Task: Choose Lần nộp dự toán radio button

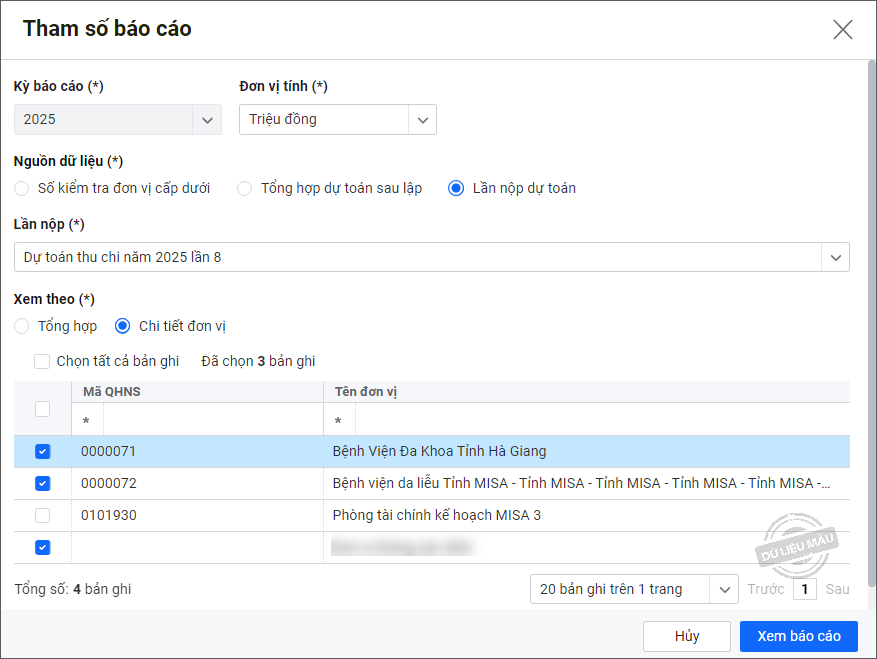Action: point(456,188)
